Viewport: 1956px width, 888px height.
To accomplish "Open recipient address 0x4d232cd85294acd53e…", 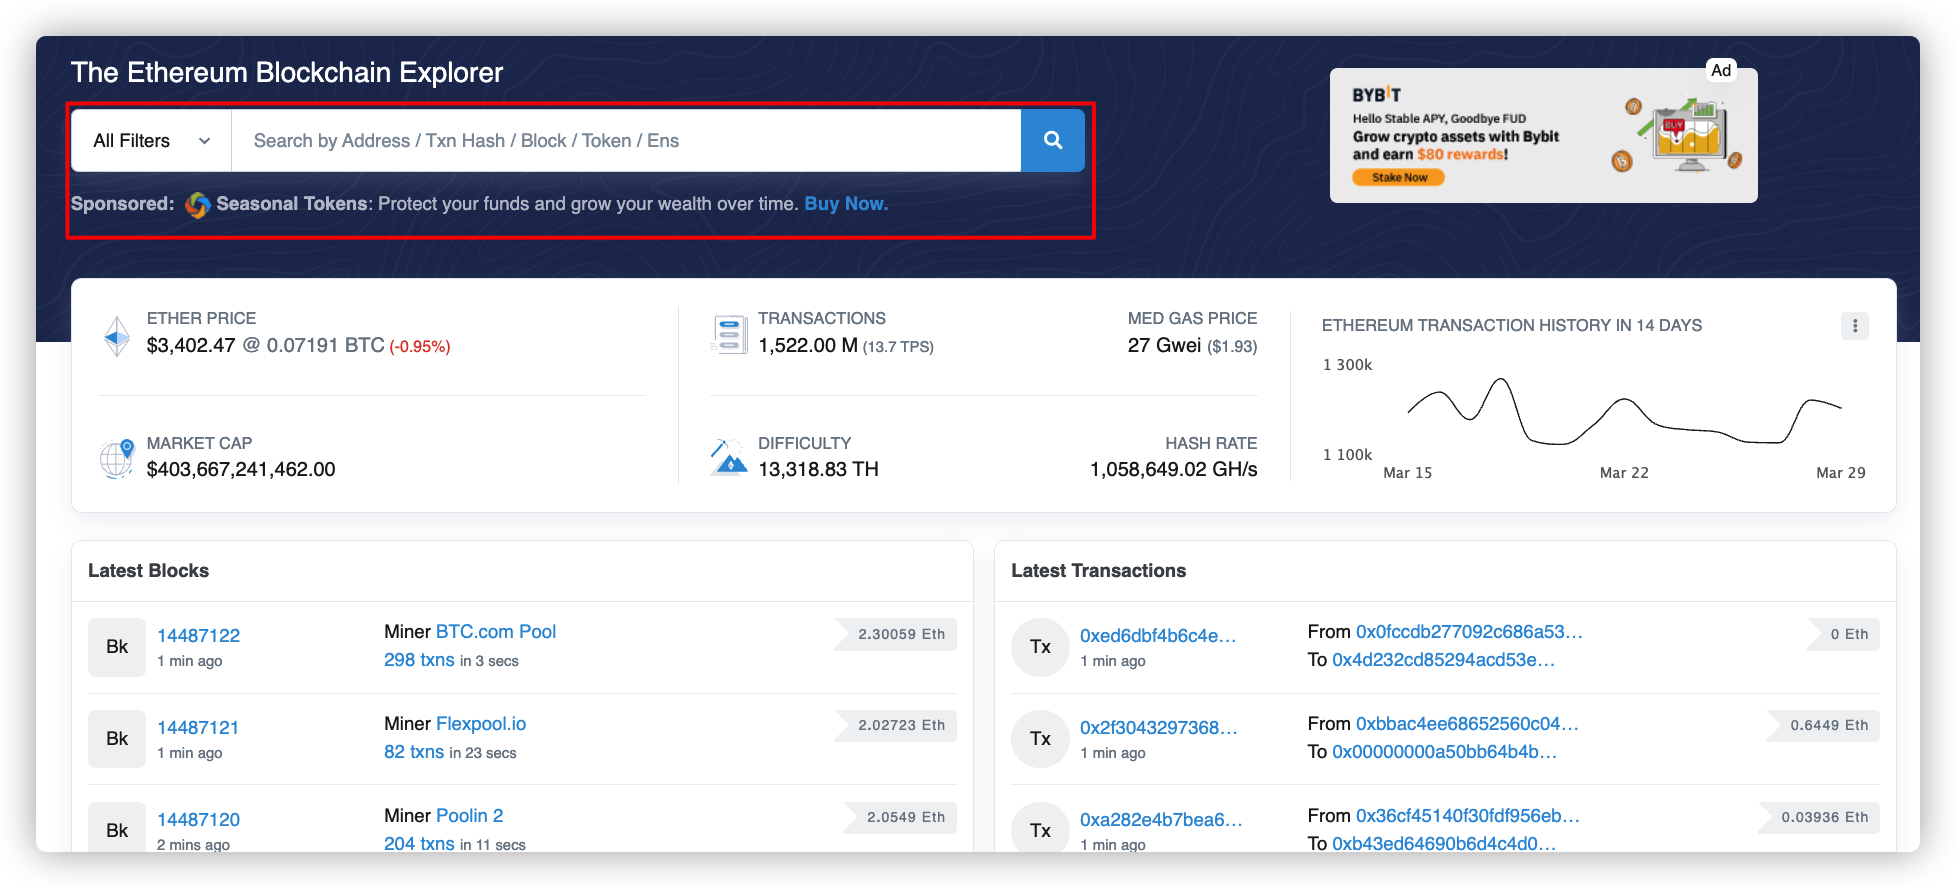I will pyautogui.click(x=1443, y=660).
